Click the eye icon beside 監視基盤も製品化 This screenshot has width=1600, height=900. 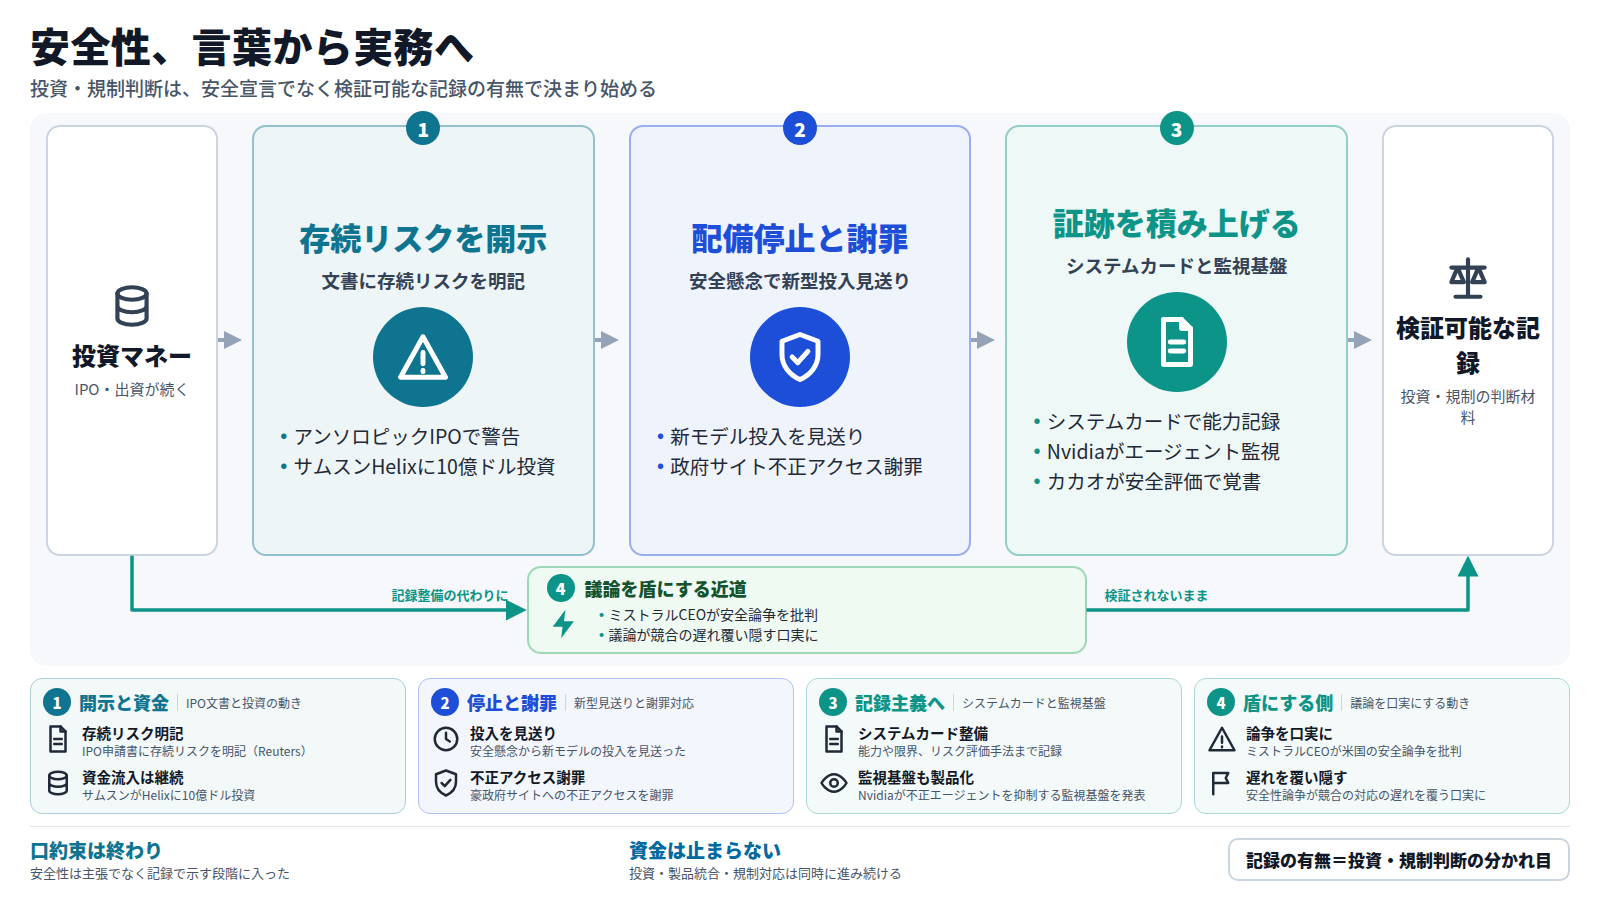click(834, 783)
